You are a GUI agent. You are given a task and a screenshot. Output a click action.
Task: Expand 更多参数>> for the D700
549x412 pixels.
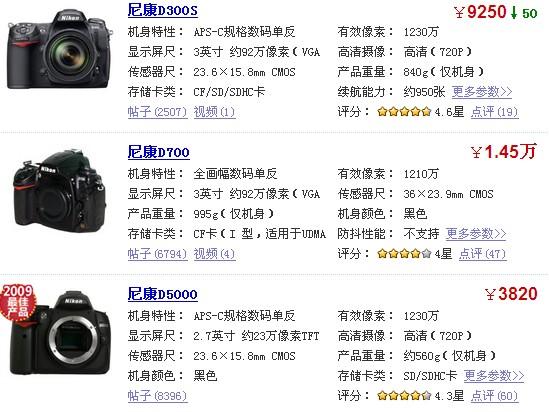476,233
